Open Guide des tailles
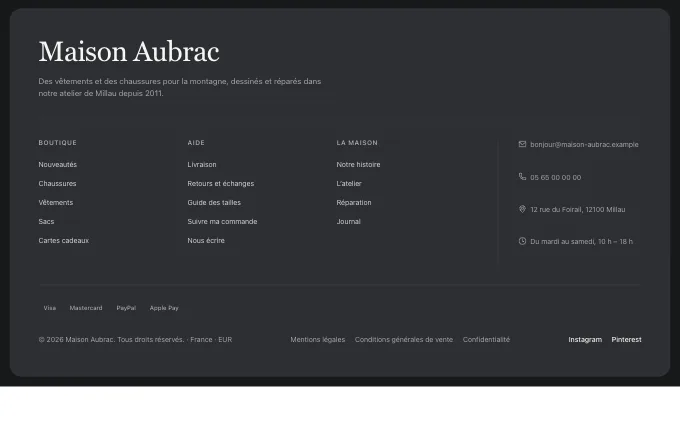Viewport: 680px width, 425px height. [214, 203]
